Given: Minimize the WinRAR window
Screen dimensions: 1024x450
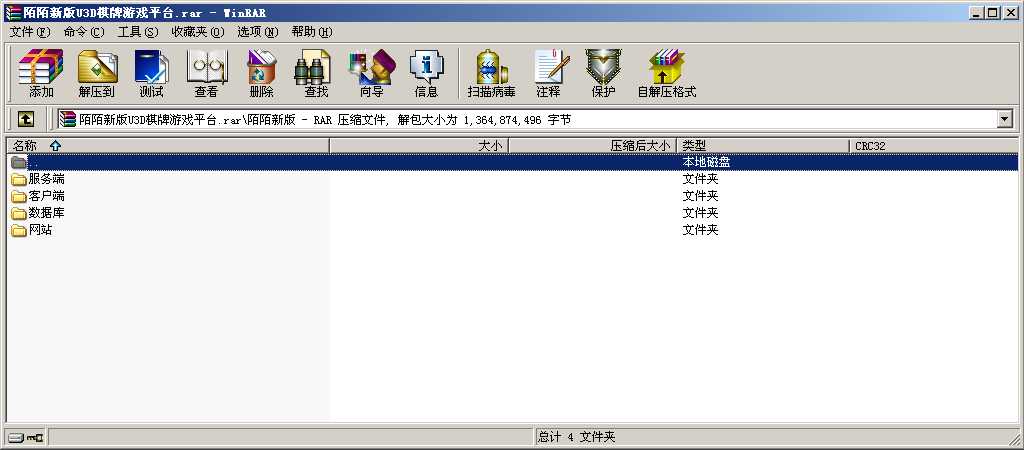Looking at the screenshot, I should coord(978,12).
